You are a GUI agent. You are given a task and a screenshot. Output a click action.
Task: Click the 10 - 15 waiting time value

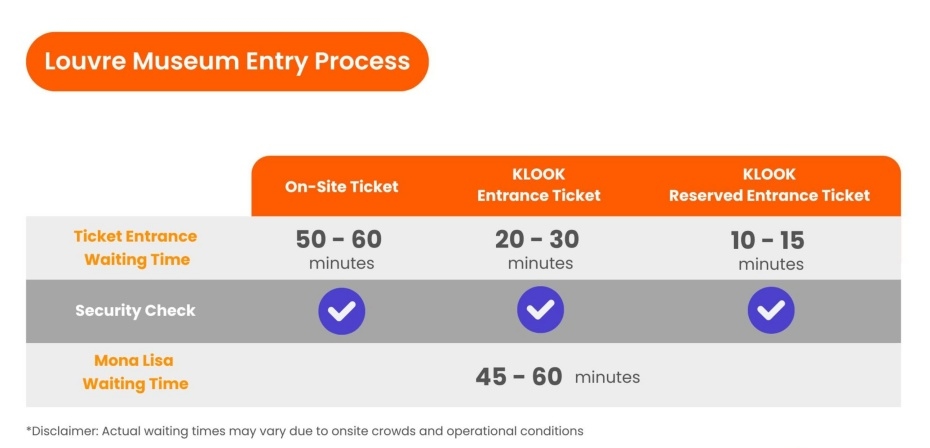coord(767,240)
